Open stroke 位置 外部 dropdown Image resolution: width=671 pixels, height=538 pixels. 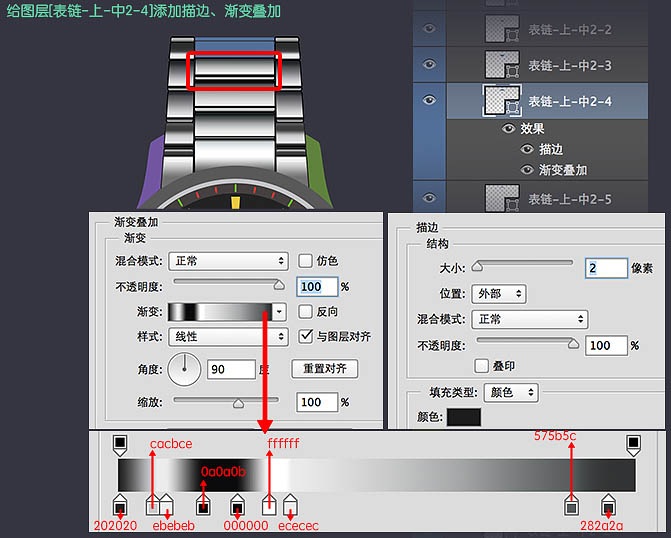[x=499, y=294]
